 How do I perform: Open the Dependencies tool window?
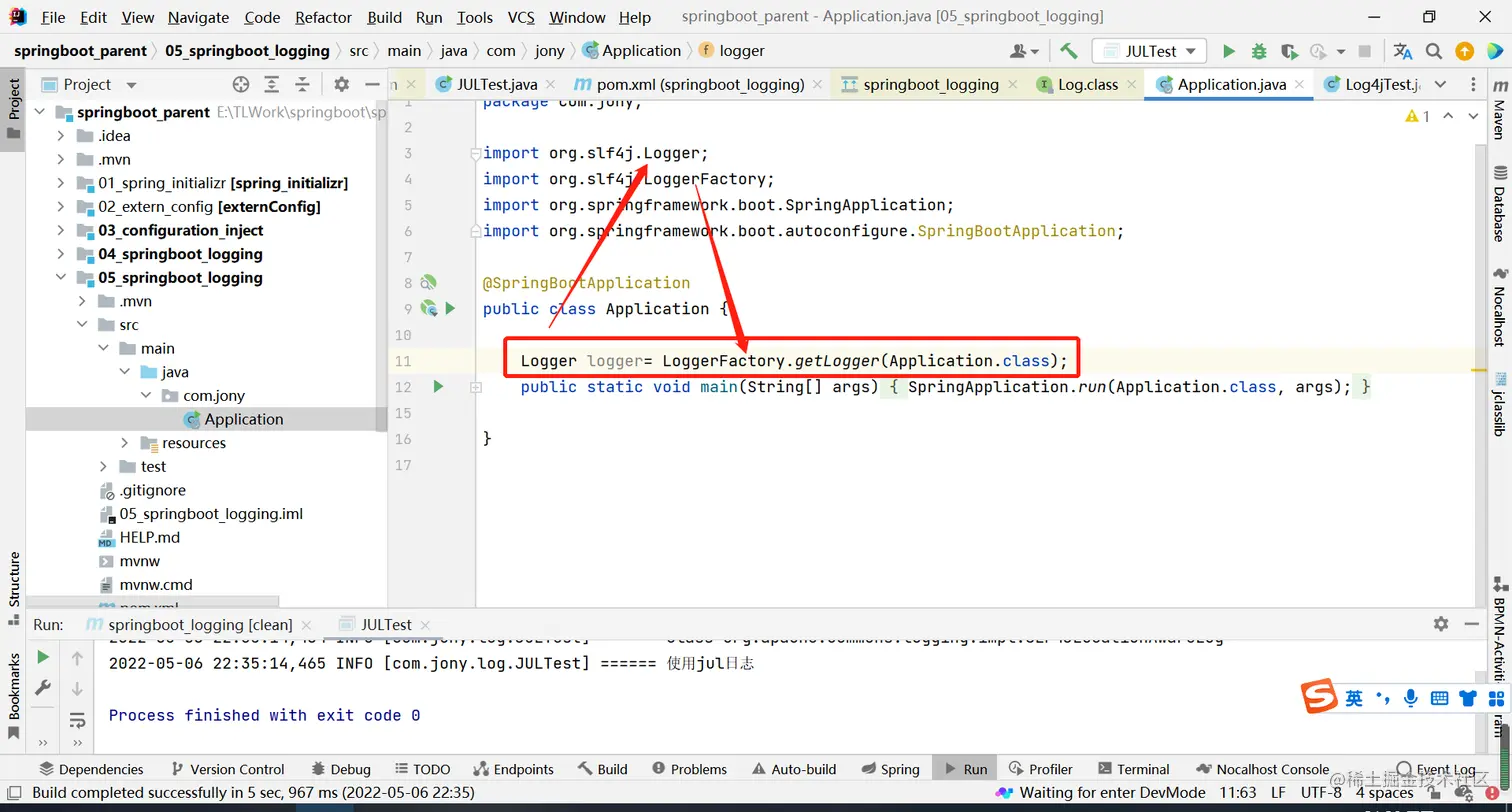pyautogui.click(x=91, y=769)
